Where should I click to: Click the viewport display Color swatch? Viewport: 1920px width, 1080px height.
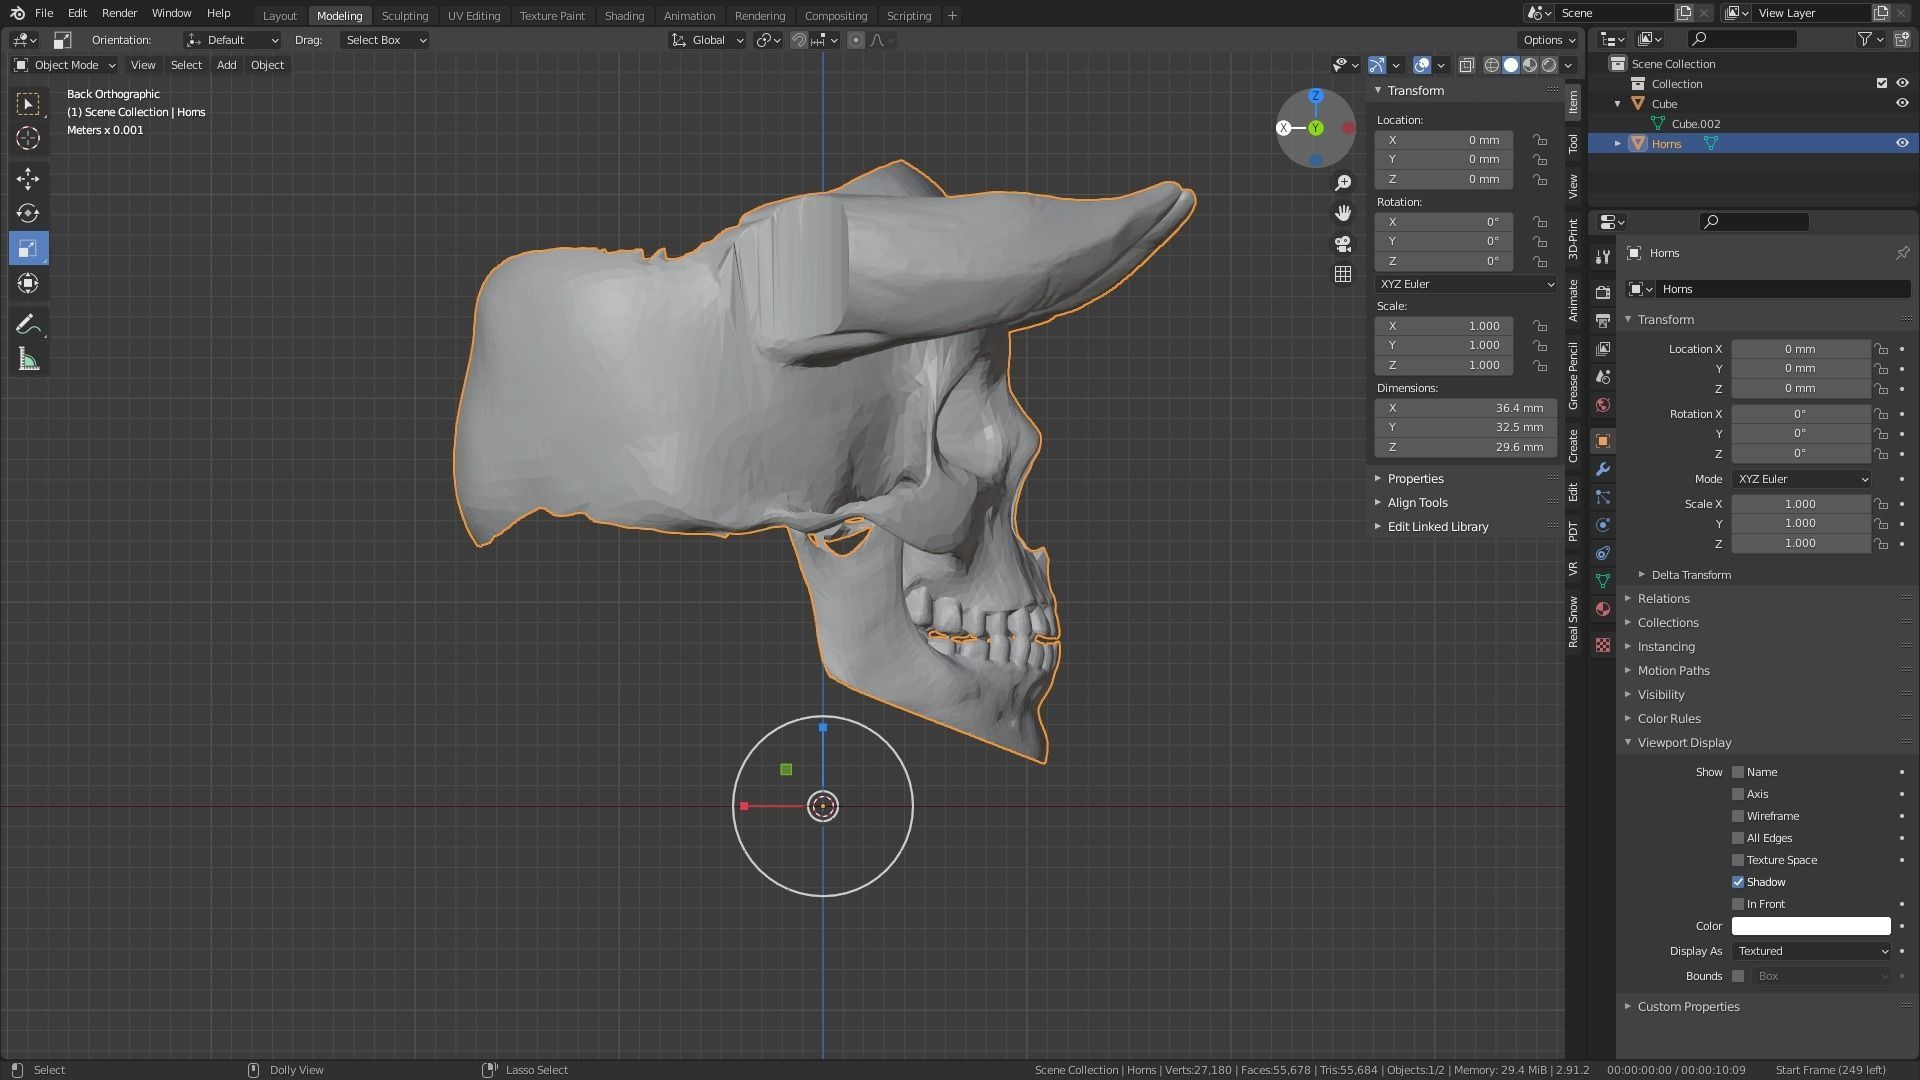pyautogui.click(x=1811, y=926)
